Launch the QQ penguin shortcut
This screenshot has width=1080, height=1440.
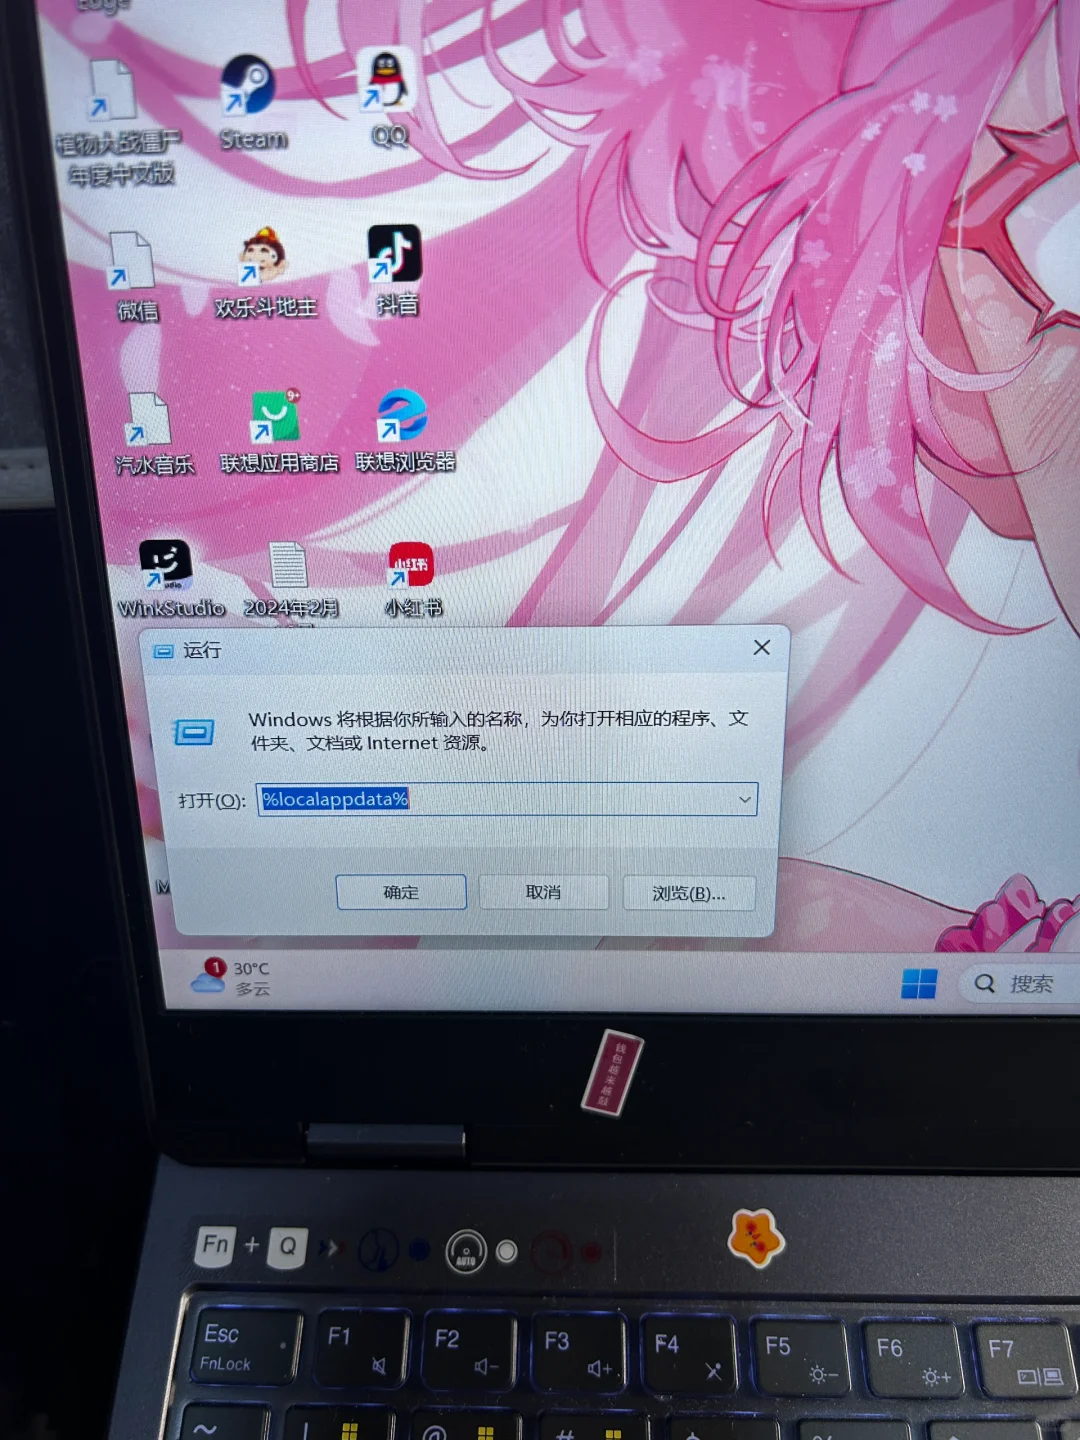pos(388,97)
